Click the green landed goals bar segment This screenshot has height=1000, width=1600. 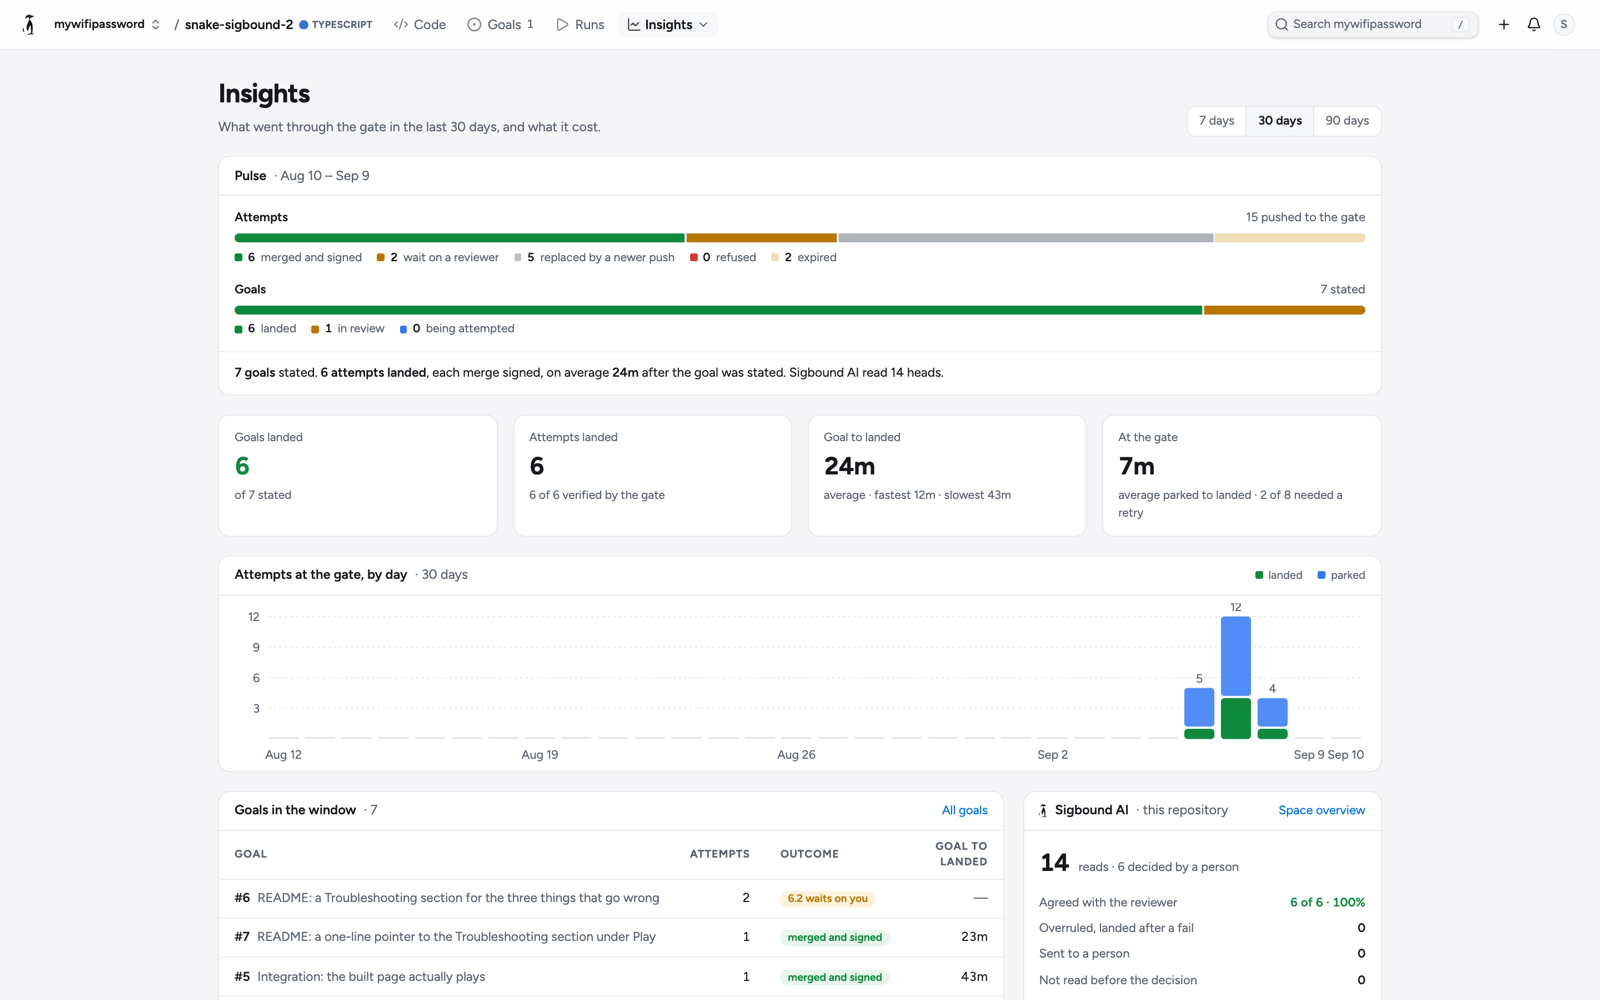[718, 310]
